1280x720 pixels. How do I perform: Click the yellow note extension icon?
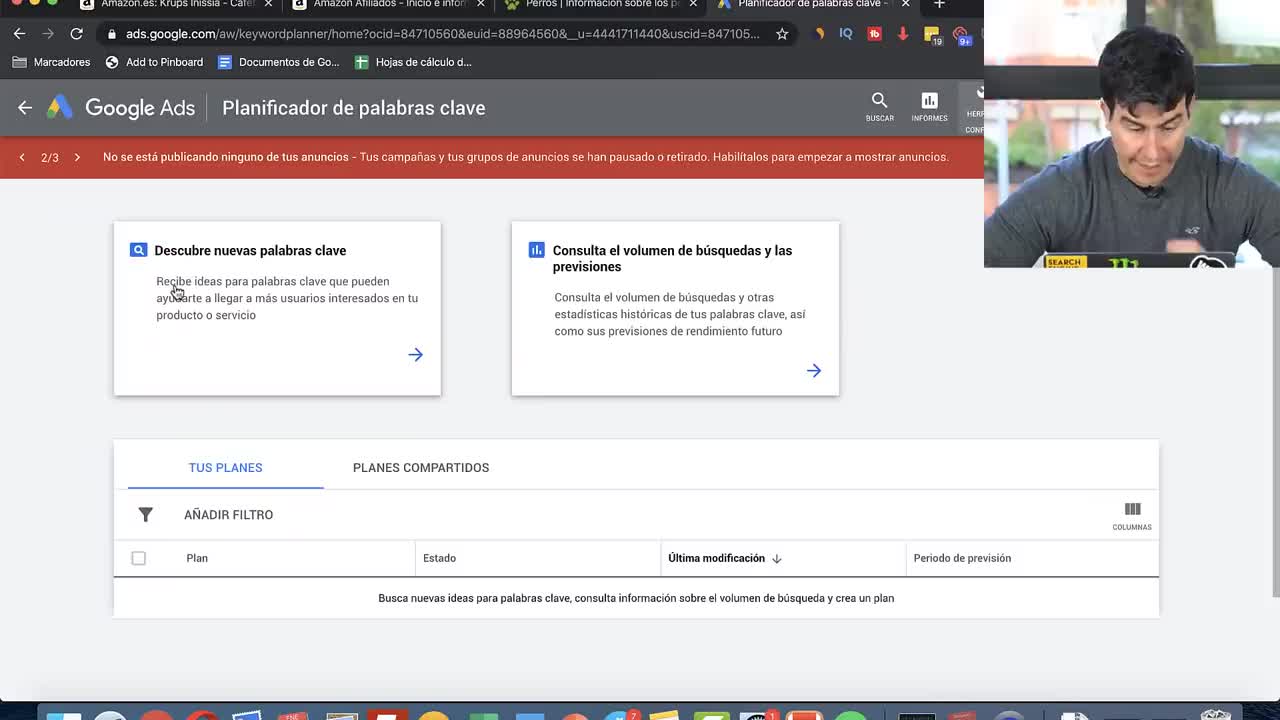coord(932,35)
